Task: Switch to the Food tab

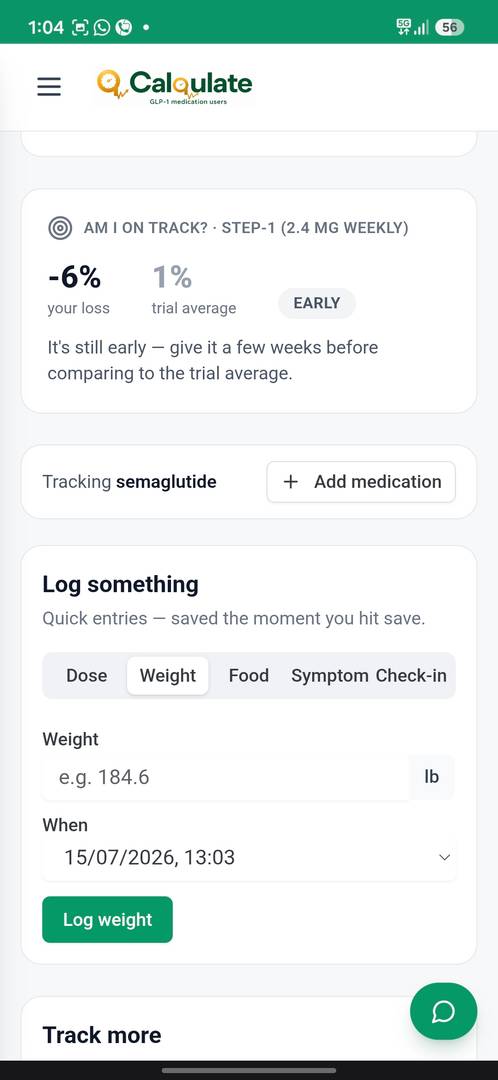Action: click(x=249, y=676)
